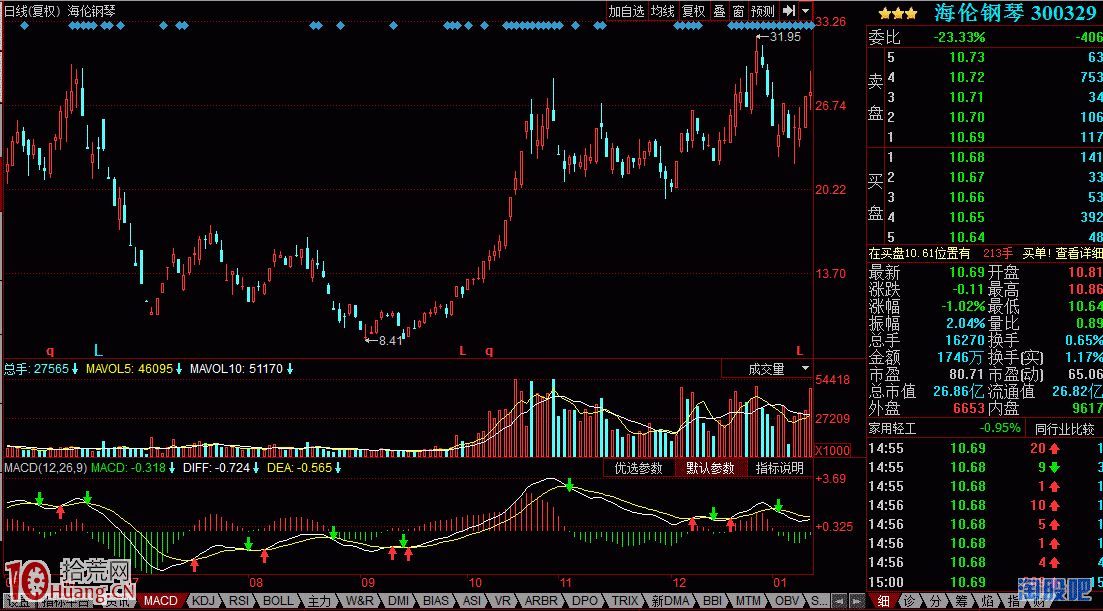Switch to the MACD indicator tab
The height and width of the screenshot is (611, 1103).
[161, 600]
